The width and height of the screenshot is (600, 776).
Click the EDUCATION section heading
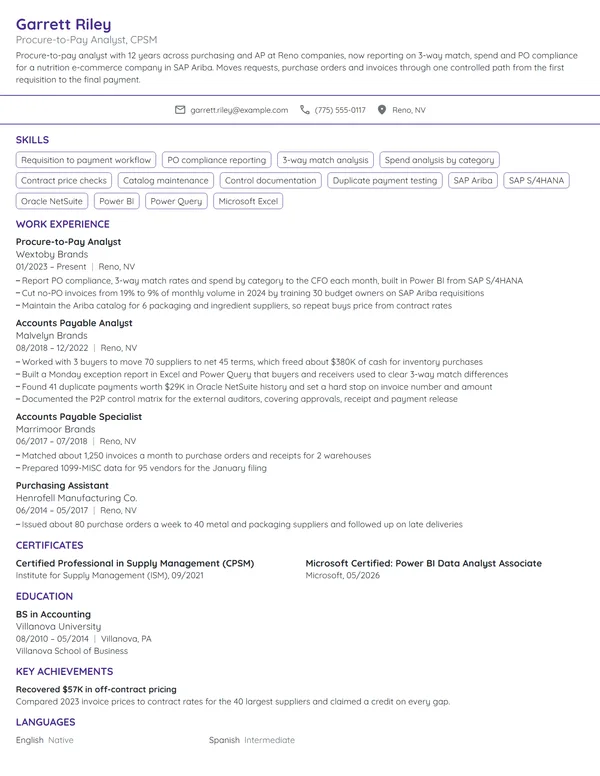[45, 596]
